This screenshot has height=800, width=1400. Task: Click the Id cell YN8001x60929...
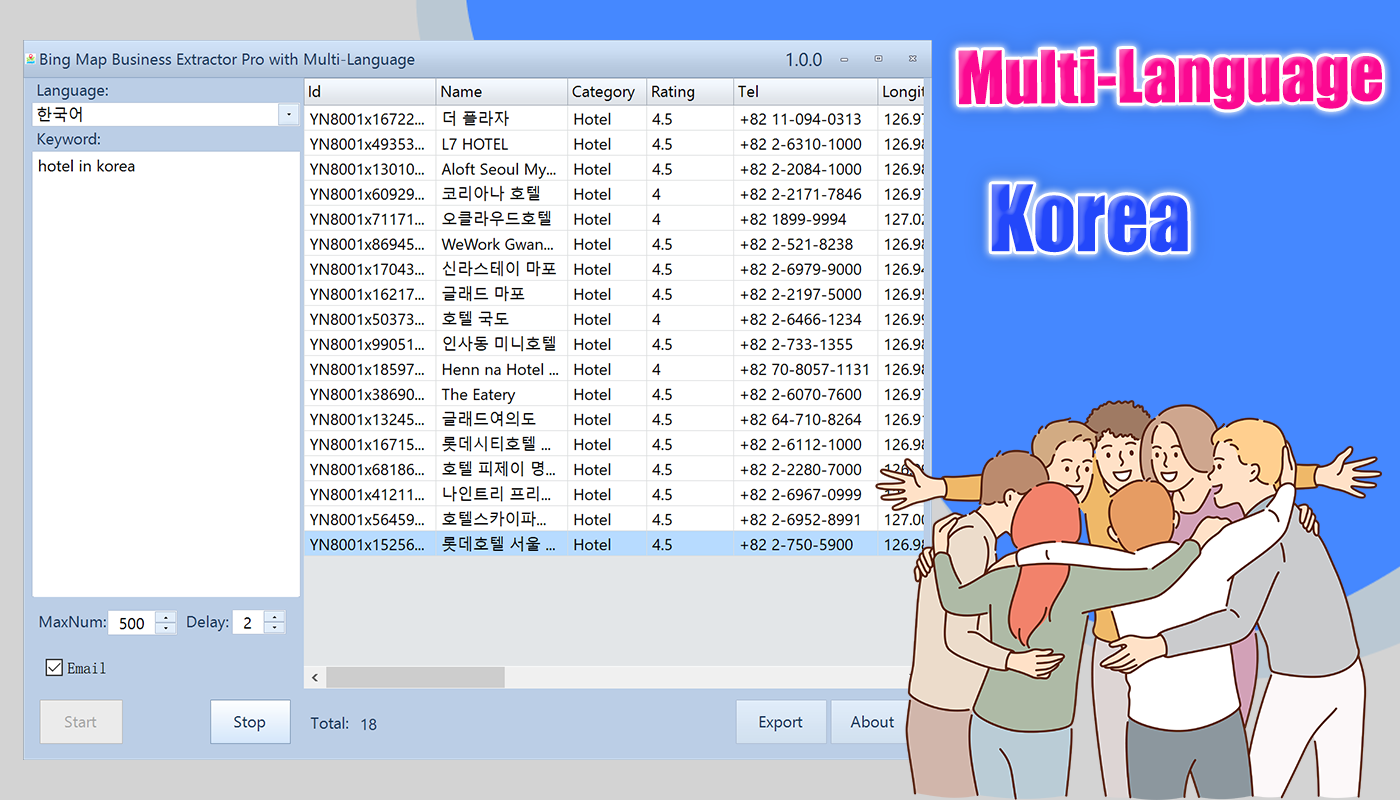(x=370, y=194)
